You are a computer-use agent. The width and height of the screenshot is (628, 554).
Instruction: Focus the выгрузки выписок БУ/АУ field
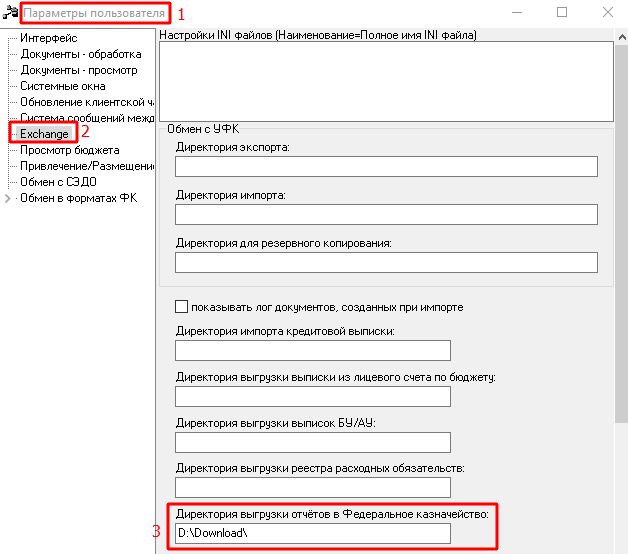tap(313, 442)
